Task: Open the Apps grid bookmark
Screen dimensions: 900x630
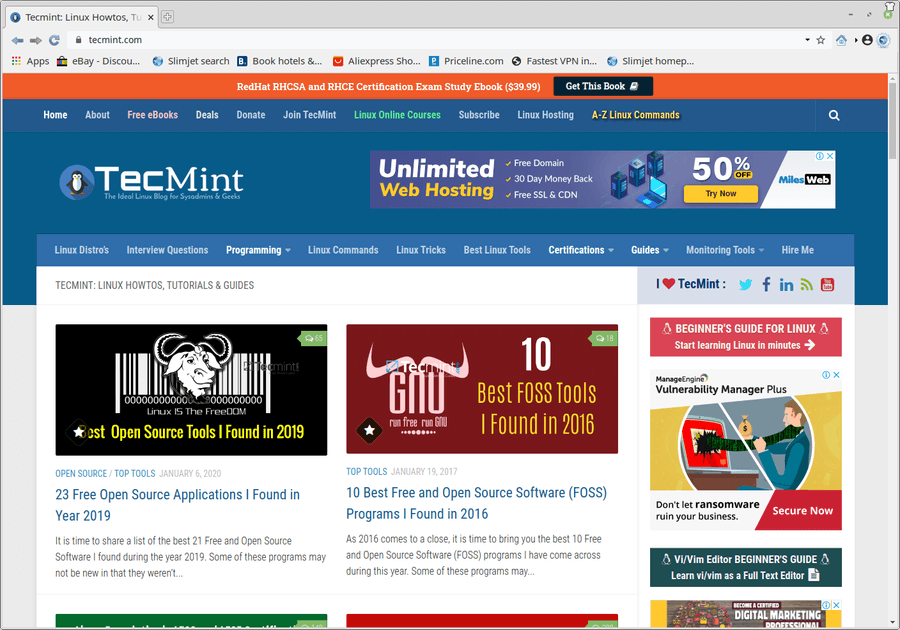Action: [30, 61]
